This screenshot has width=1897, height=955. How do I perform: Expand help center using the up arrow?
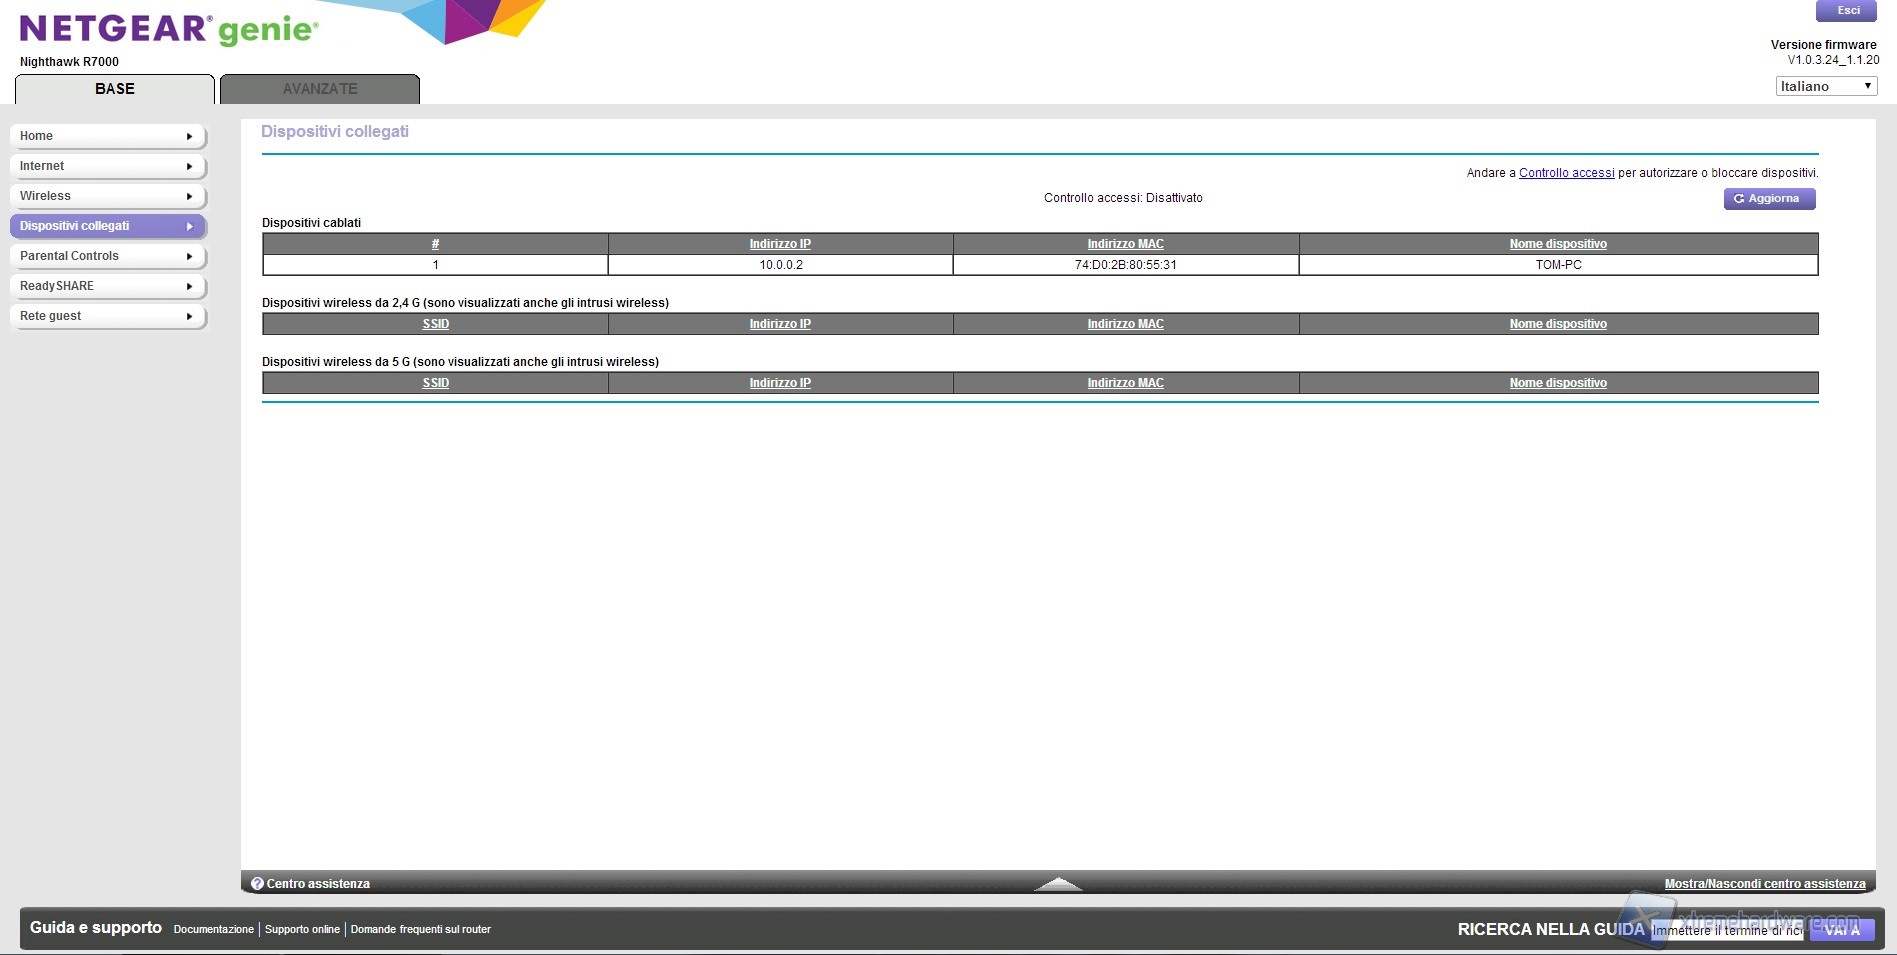(1057, 884)
